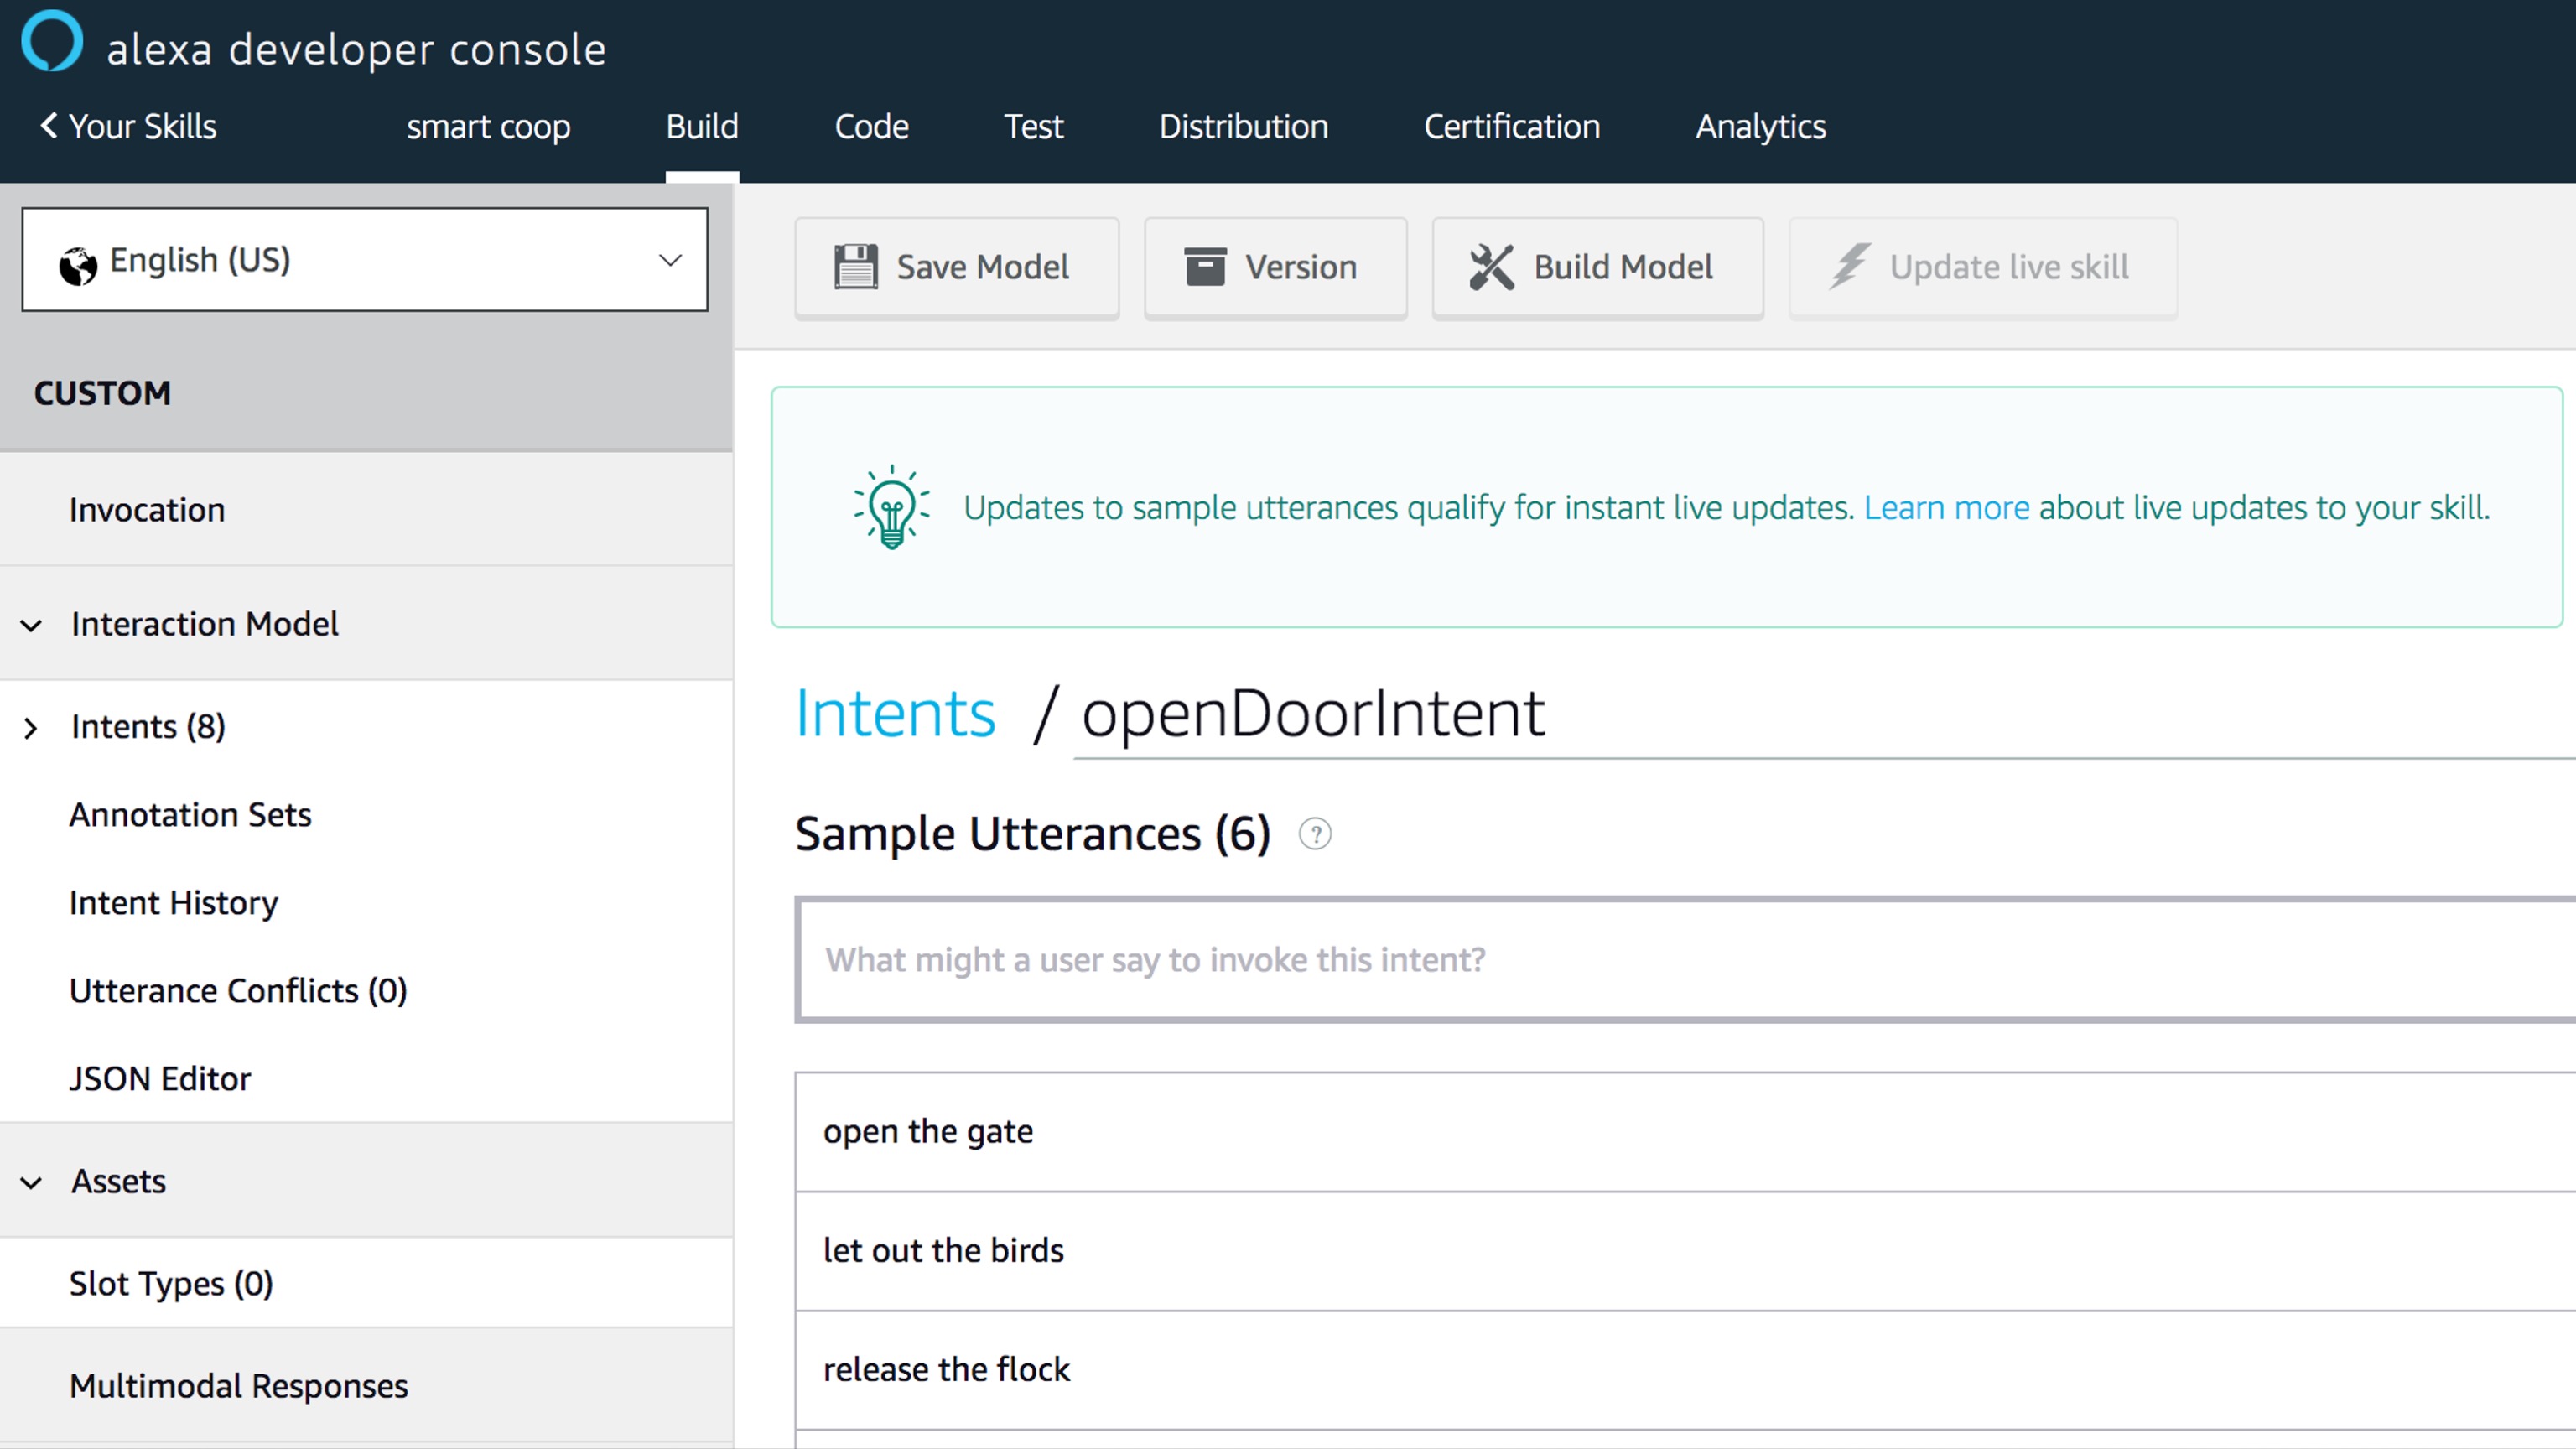The width and height of the screenshot is (2576, 1449).
Task: Open the Certification tab
Action: click(1511, 127)
